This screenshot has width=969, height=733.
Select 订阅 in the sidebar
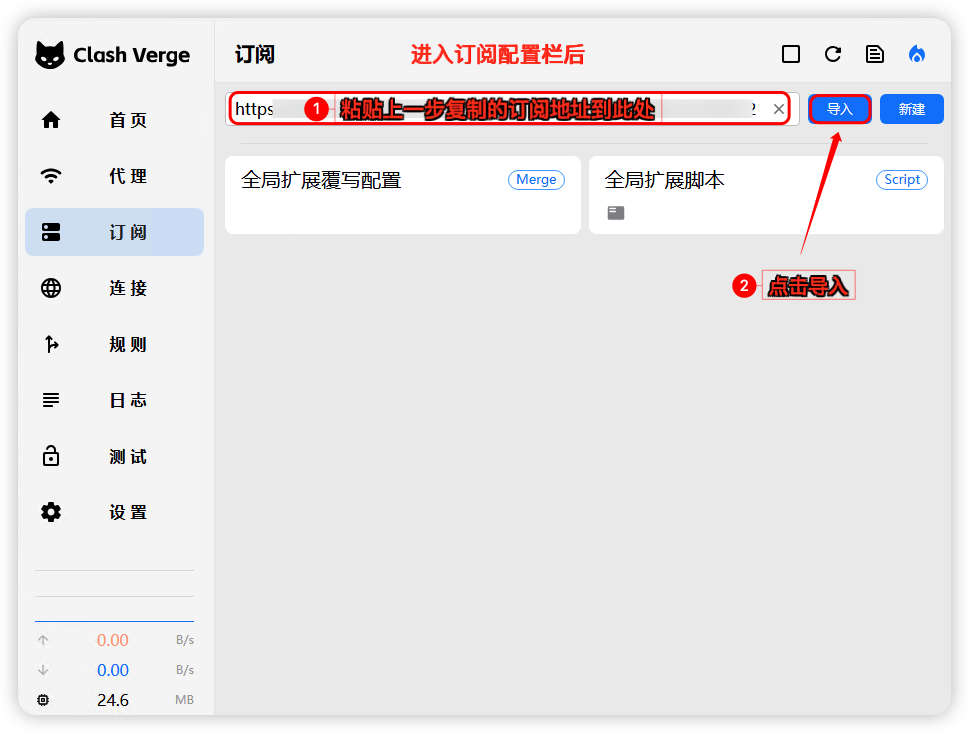coord(114,232)
